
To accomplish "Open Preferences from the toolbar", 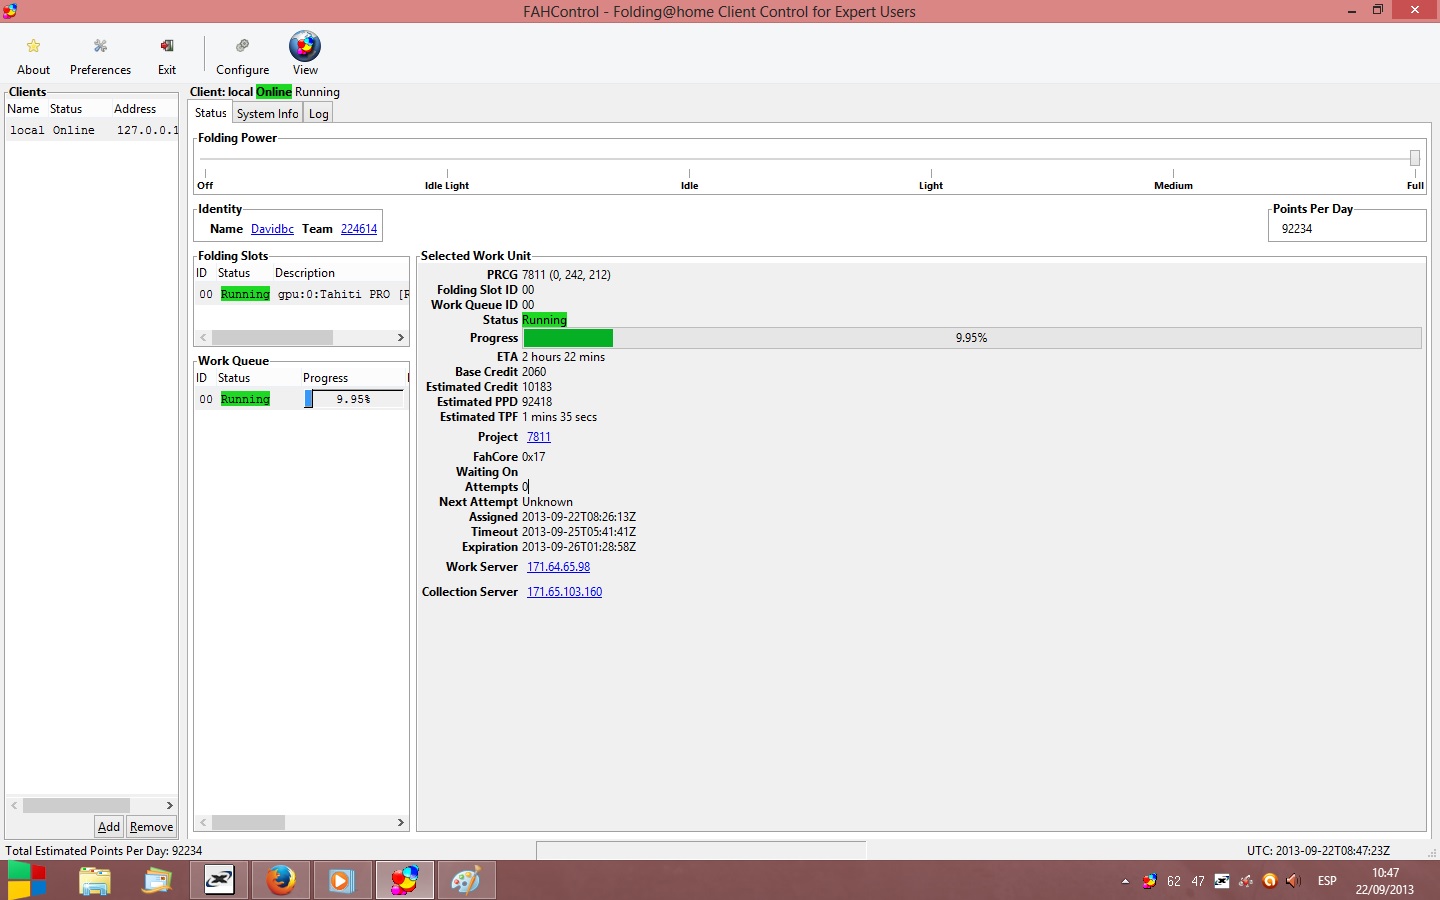I will [x=100, y=55].
